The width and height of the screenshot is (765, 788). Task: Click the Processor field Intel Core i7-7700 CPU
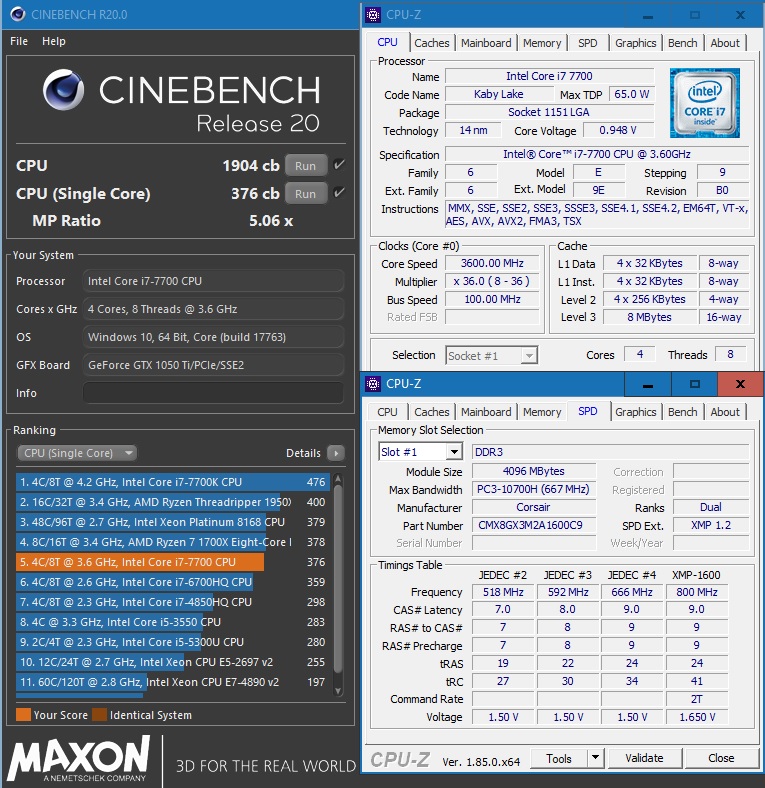point(213,281)
